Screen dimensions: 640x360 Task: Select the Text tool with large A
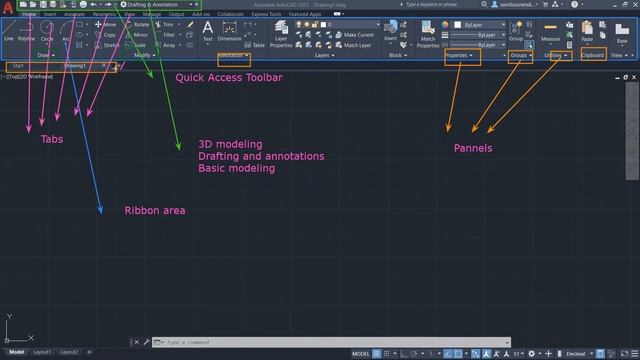(x=208, y=31)
